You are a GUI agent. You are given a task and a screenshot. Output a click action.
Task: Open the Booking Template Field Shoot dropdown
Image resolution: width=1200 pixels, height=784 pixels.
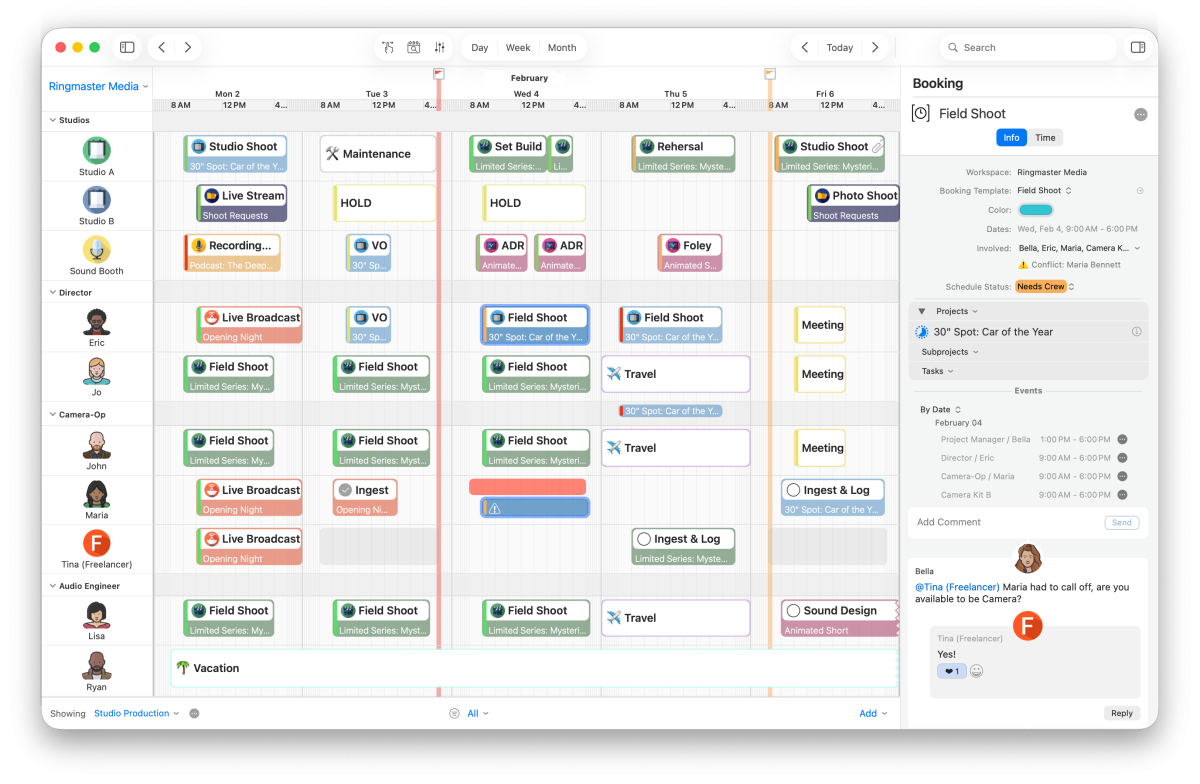pos(1044,190)
